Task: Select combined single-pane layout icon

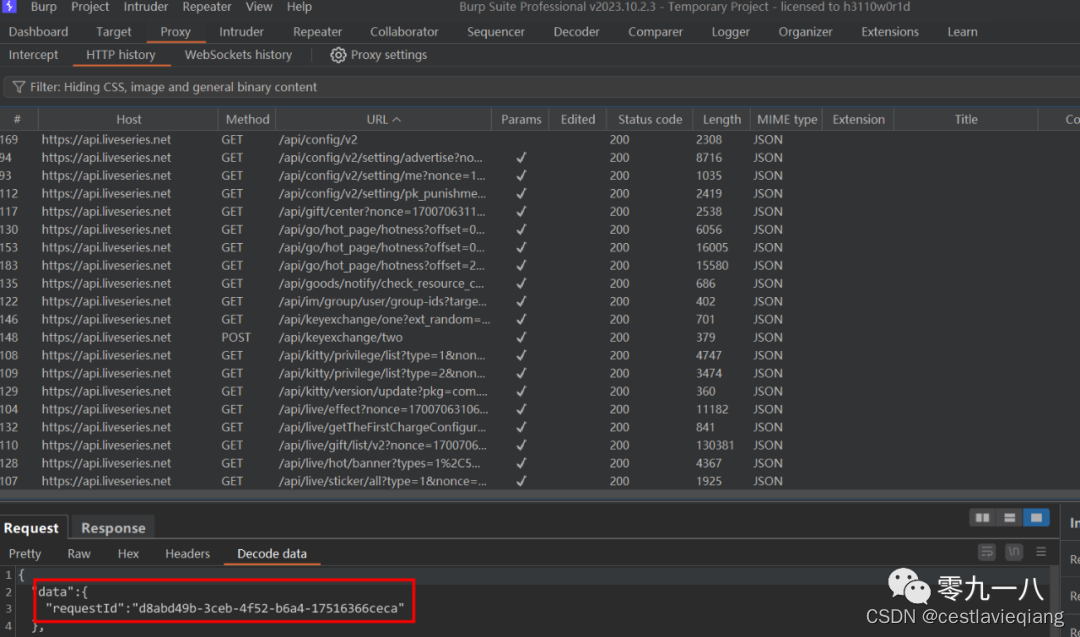Action: (x=1036, y=518)
